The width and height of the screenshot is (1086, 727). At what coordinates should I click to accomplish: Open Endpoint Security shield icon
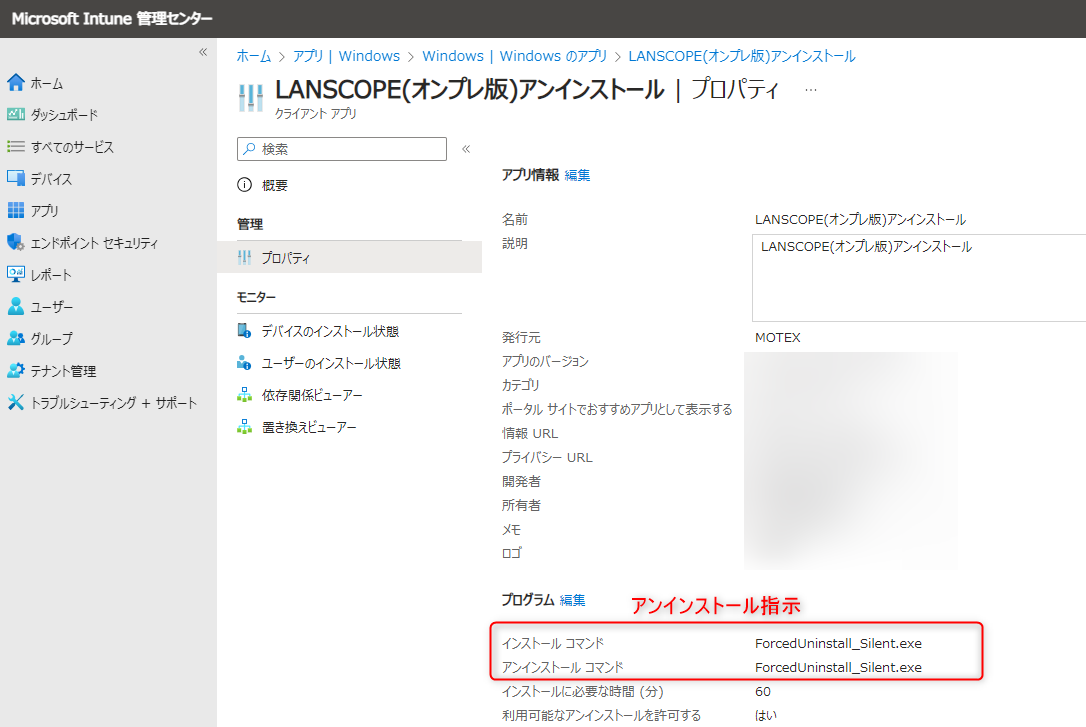[15, 242]
